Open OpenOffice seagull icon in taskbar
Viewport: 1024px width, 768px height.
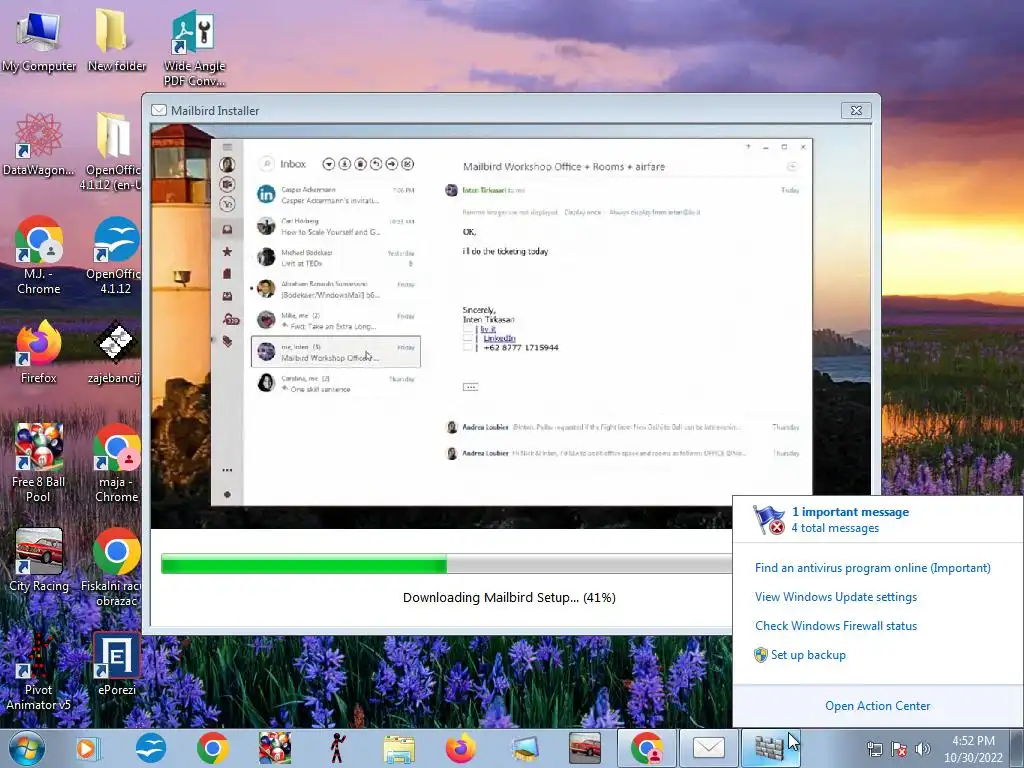[151, 748]
